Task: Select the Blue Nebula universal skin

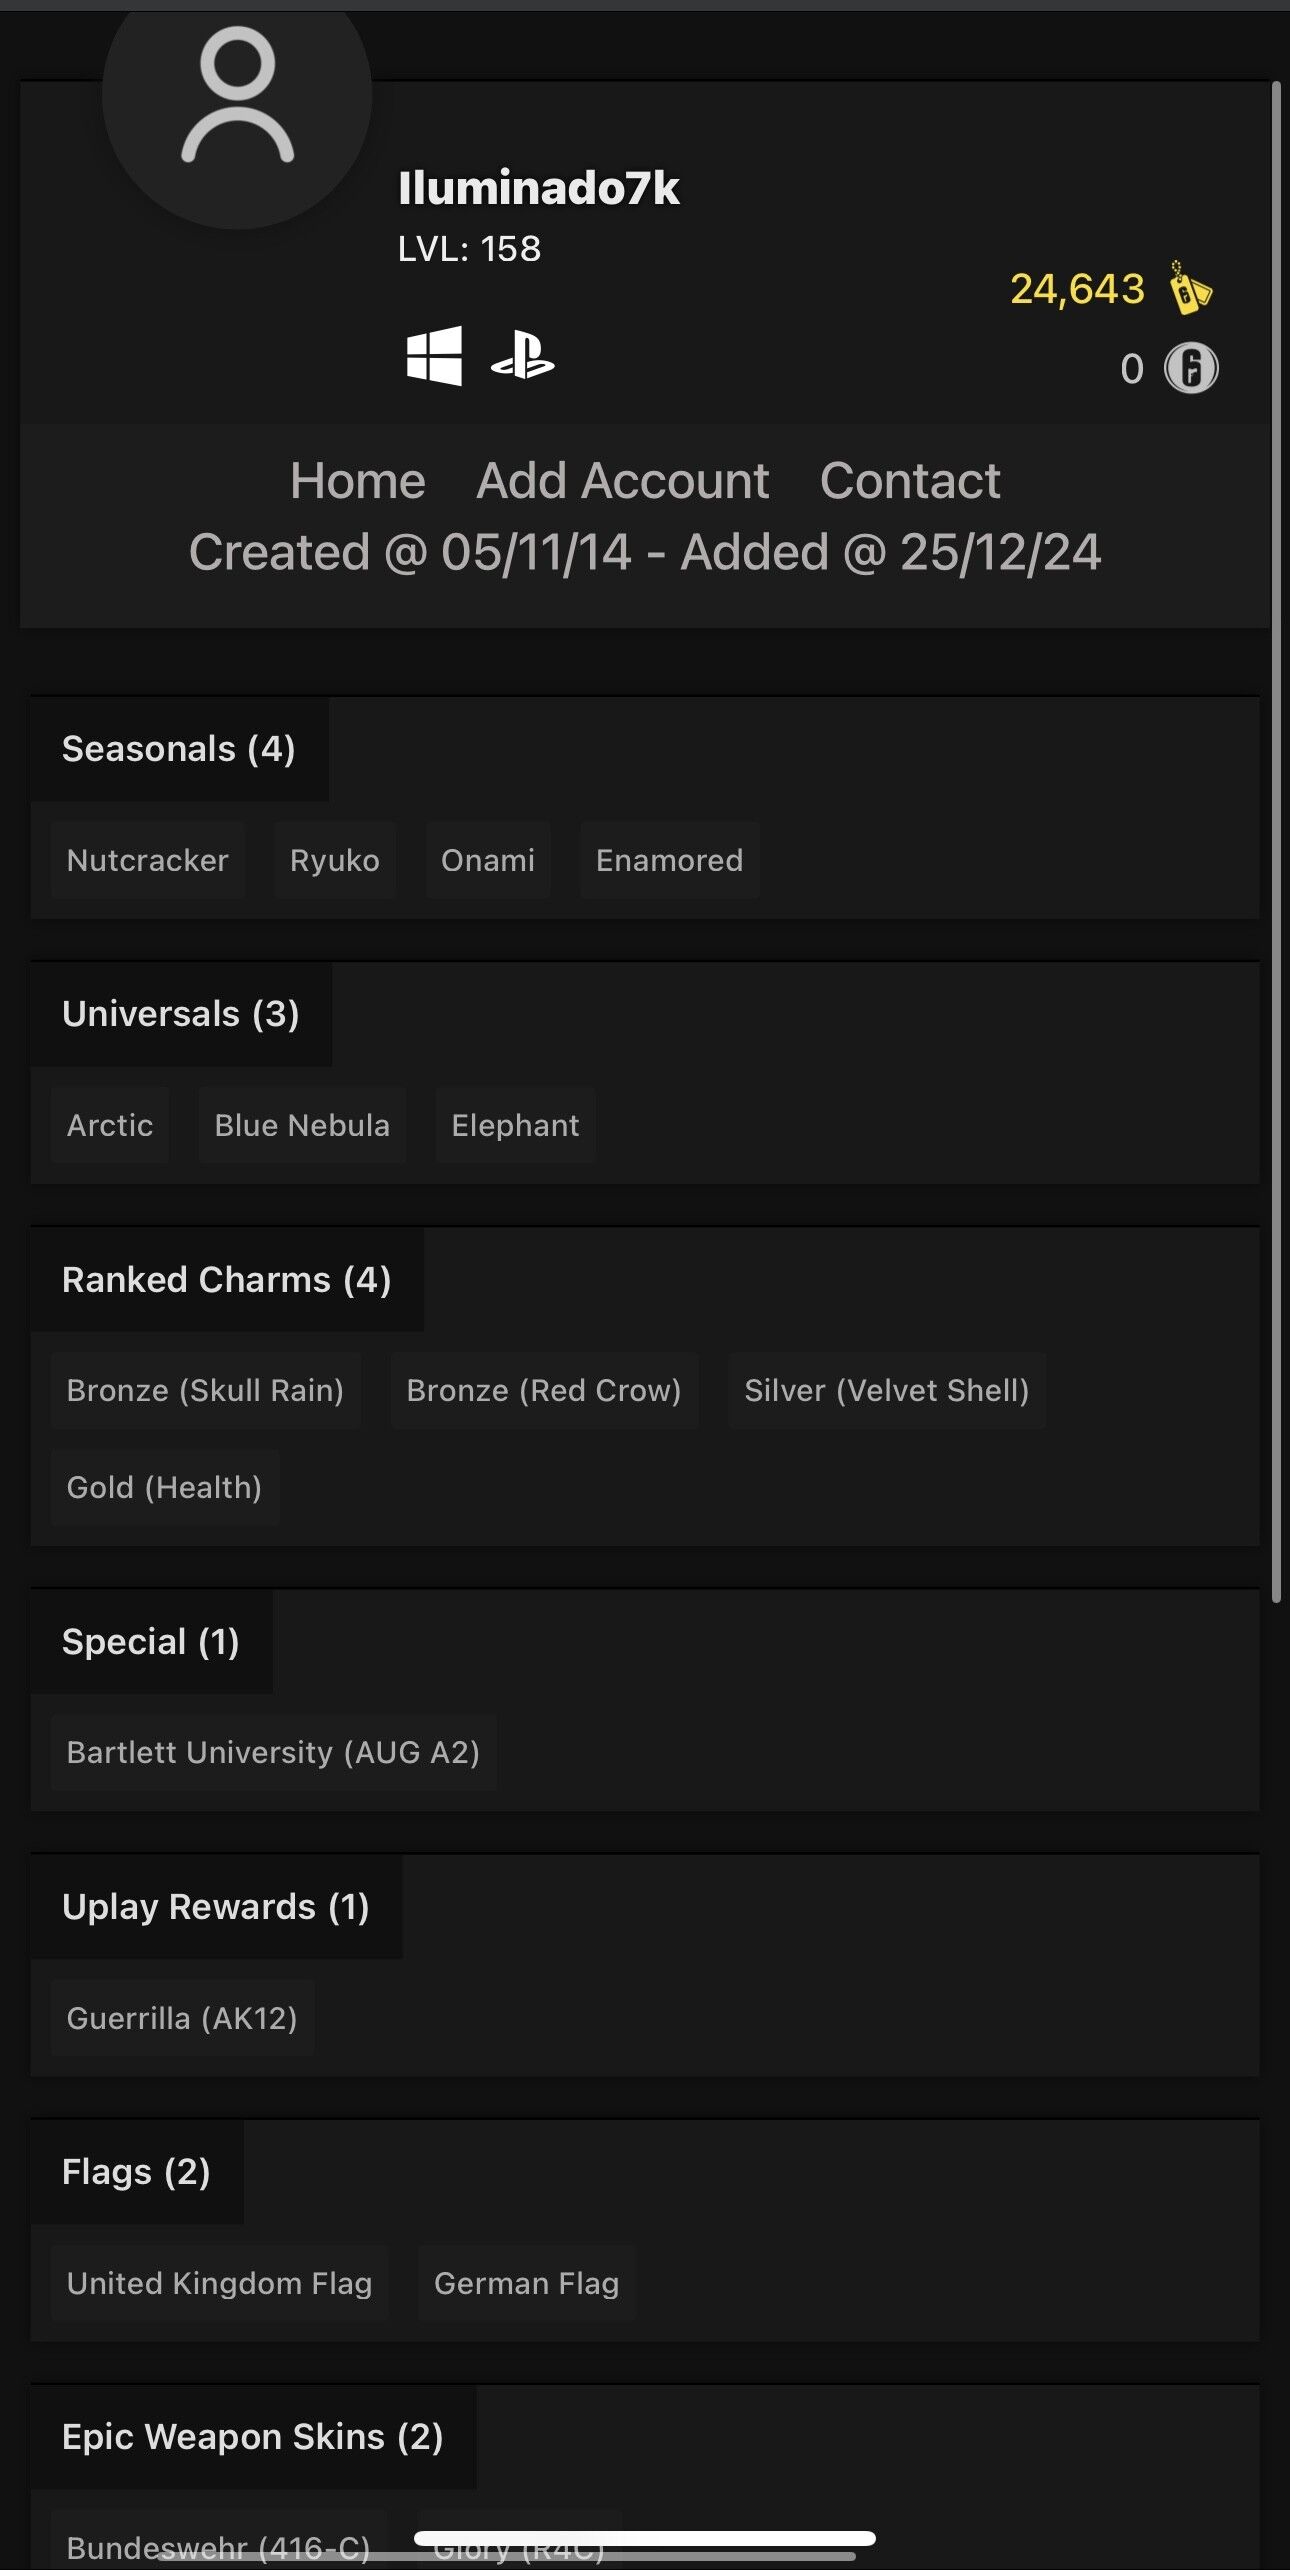Action: 302,1125
